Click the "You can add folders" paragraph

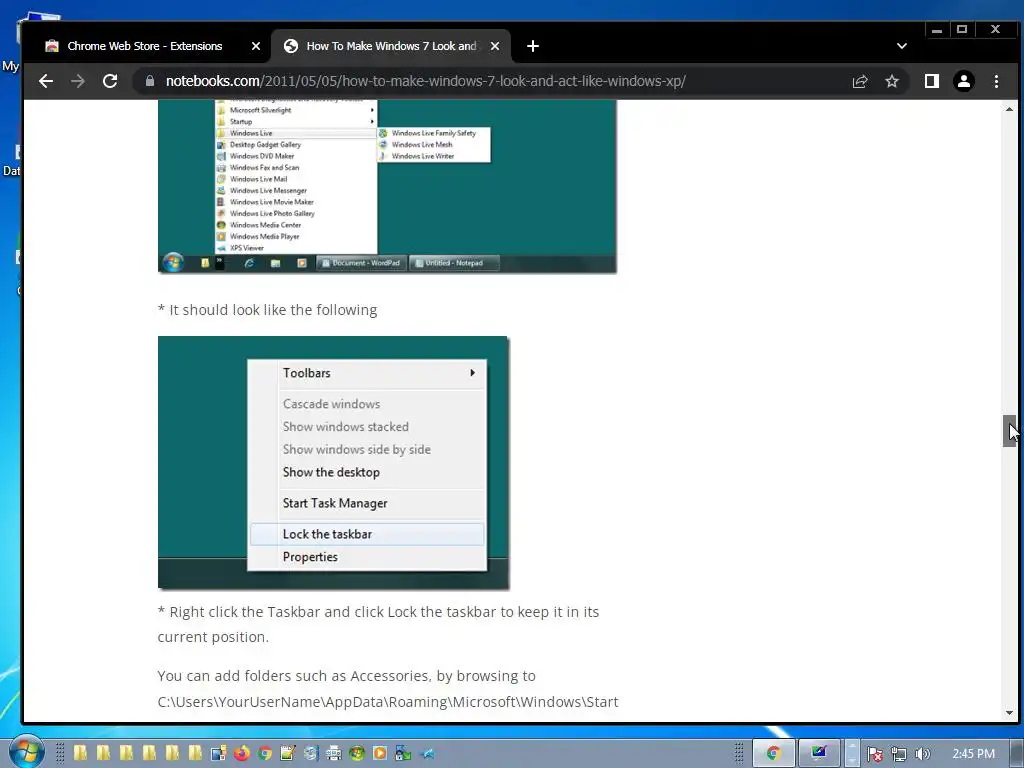[388, 689]
